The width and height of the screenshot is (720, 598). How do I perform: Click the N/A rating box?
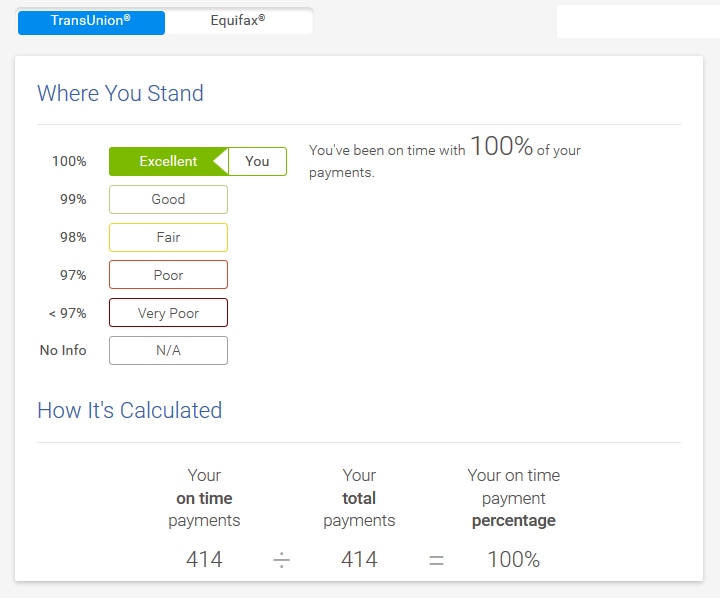[168, 351]
